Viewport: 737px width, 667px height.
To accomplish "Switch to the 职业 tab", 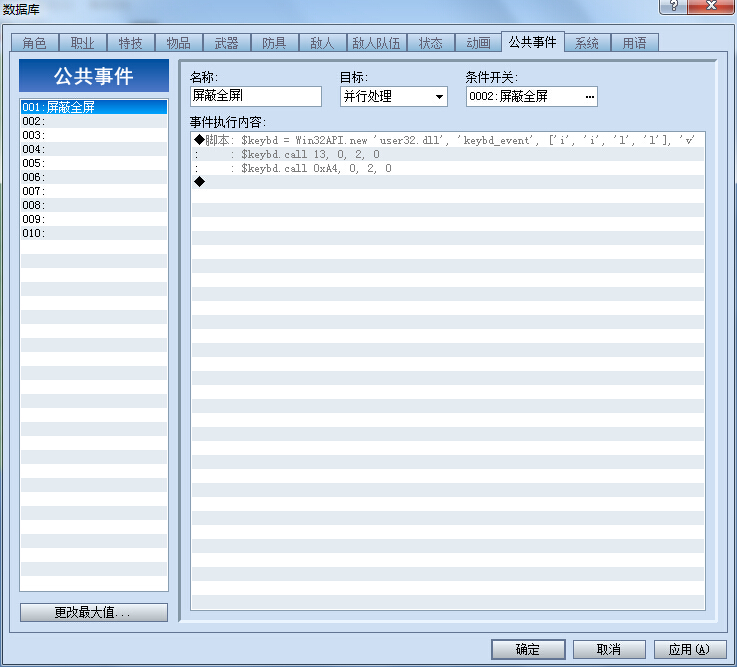I will [83, 43].
